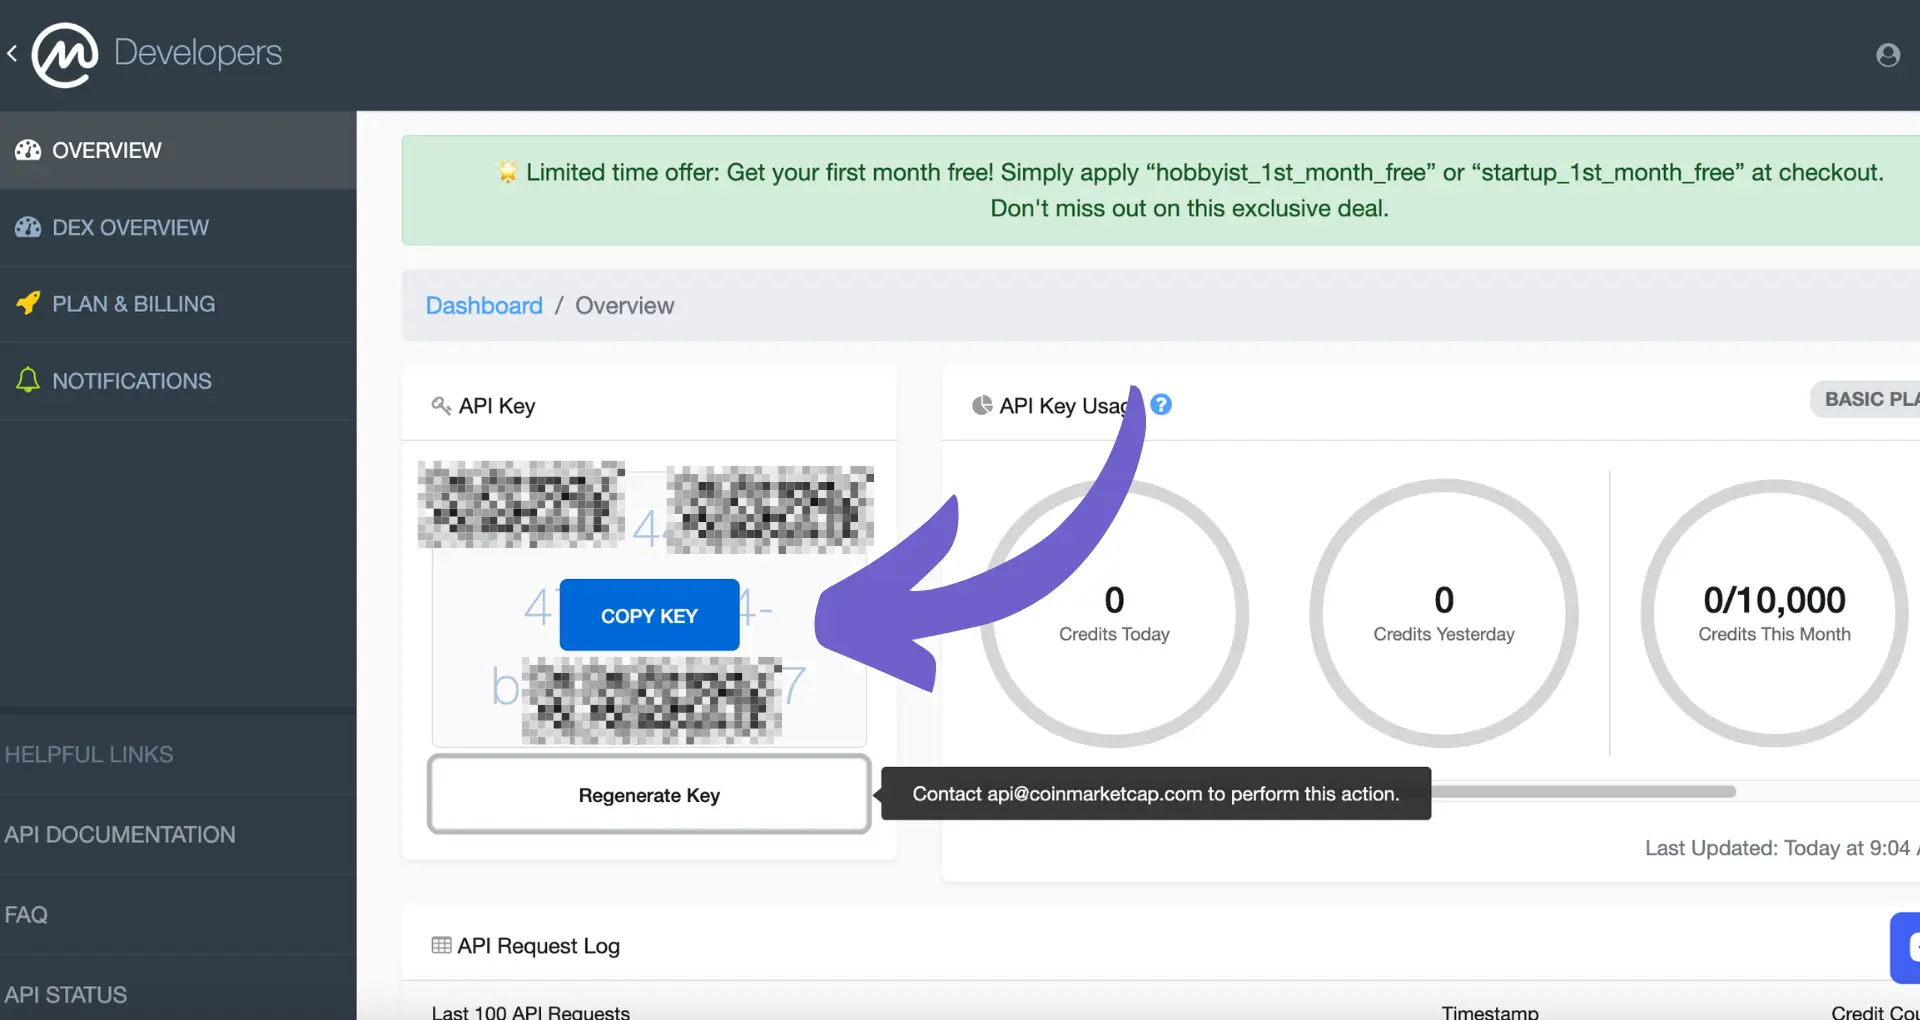Viewport: 1920px width, 1020px height.
Task: Click the Notifications bell icon
Action: tap(28, 380)
